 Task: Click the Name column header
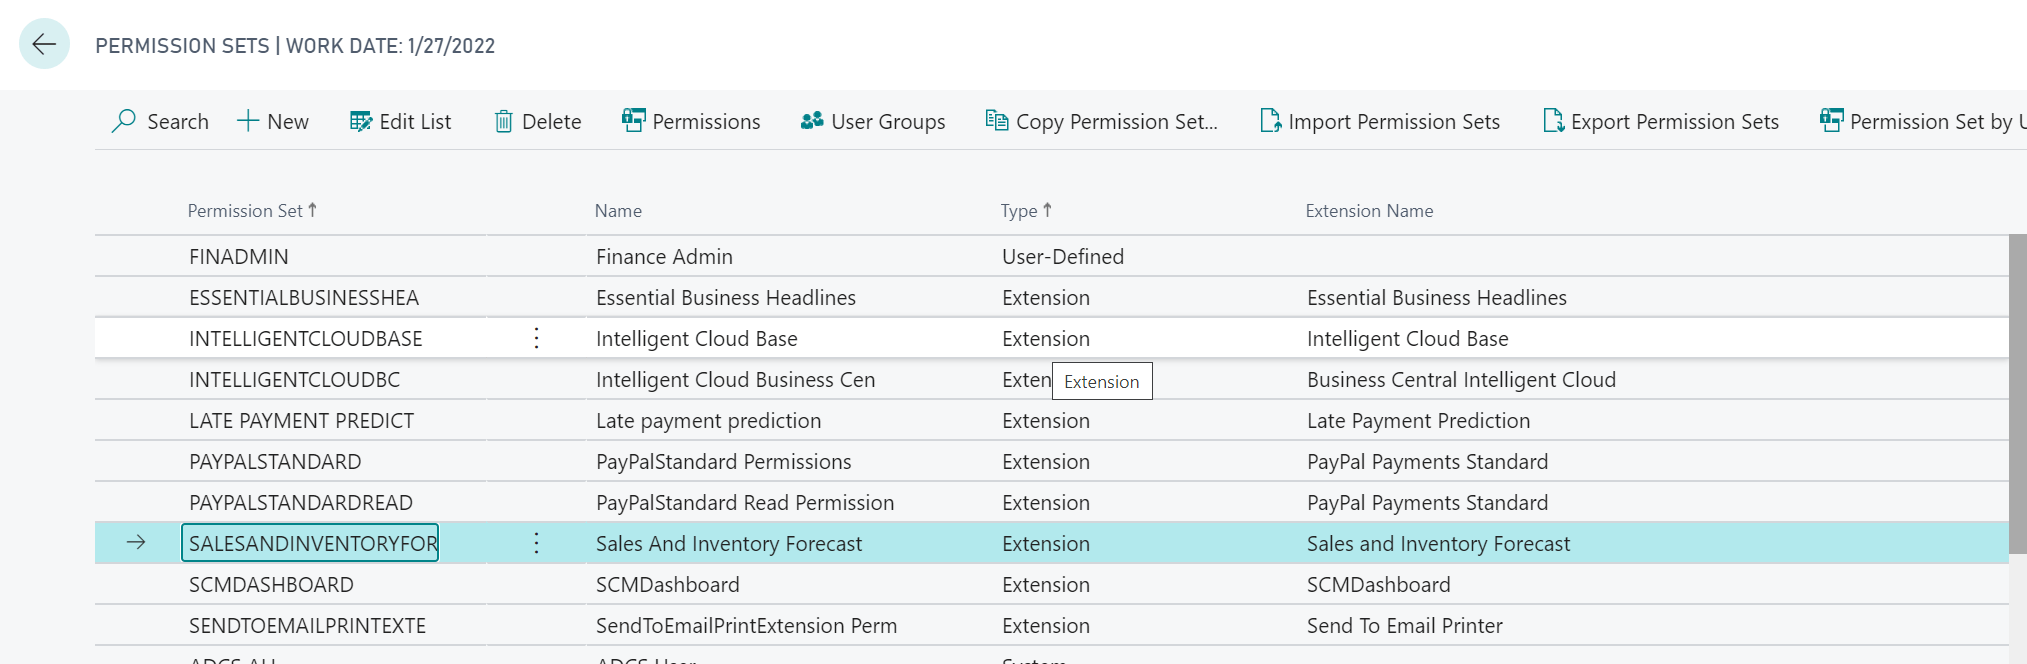pos(618,211)
